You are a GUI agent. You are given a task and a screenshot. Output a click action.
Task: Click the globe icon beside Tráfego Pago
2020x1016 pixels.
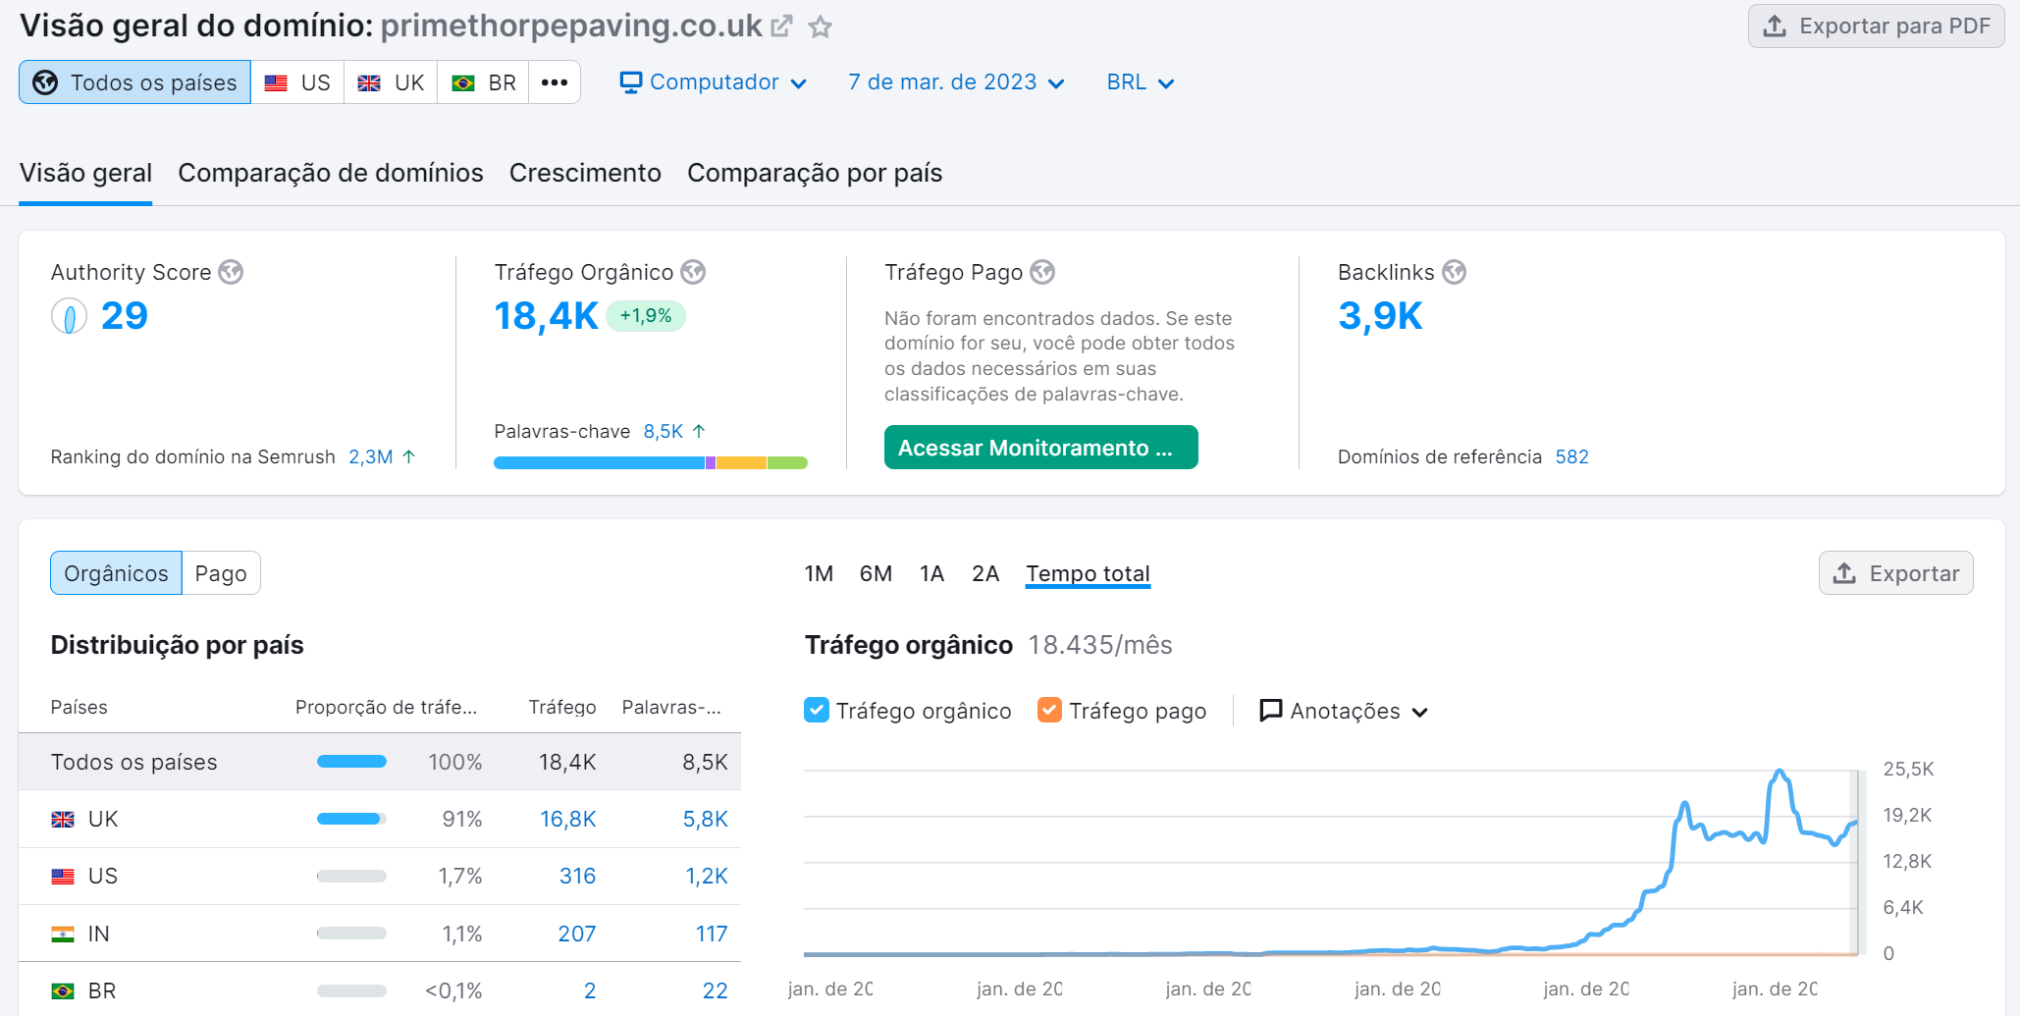tap(1043, 272)
